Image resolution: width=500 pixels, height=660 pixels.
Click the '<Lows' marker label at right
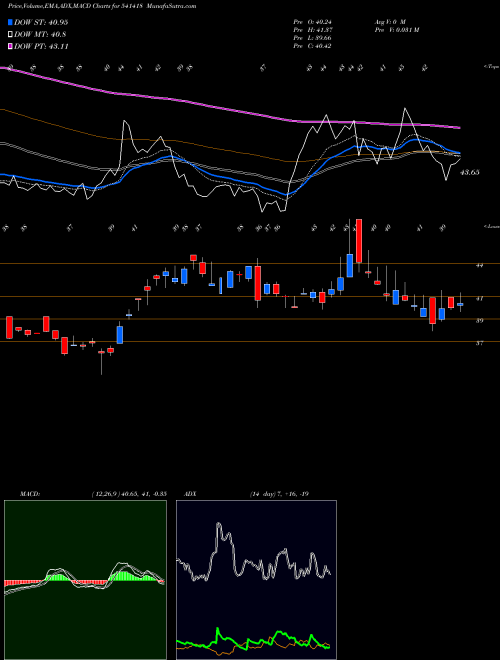[492, 226]
